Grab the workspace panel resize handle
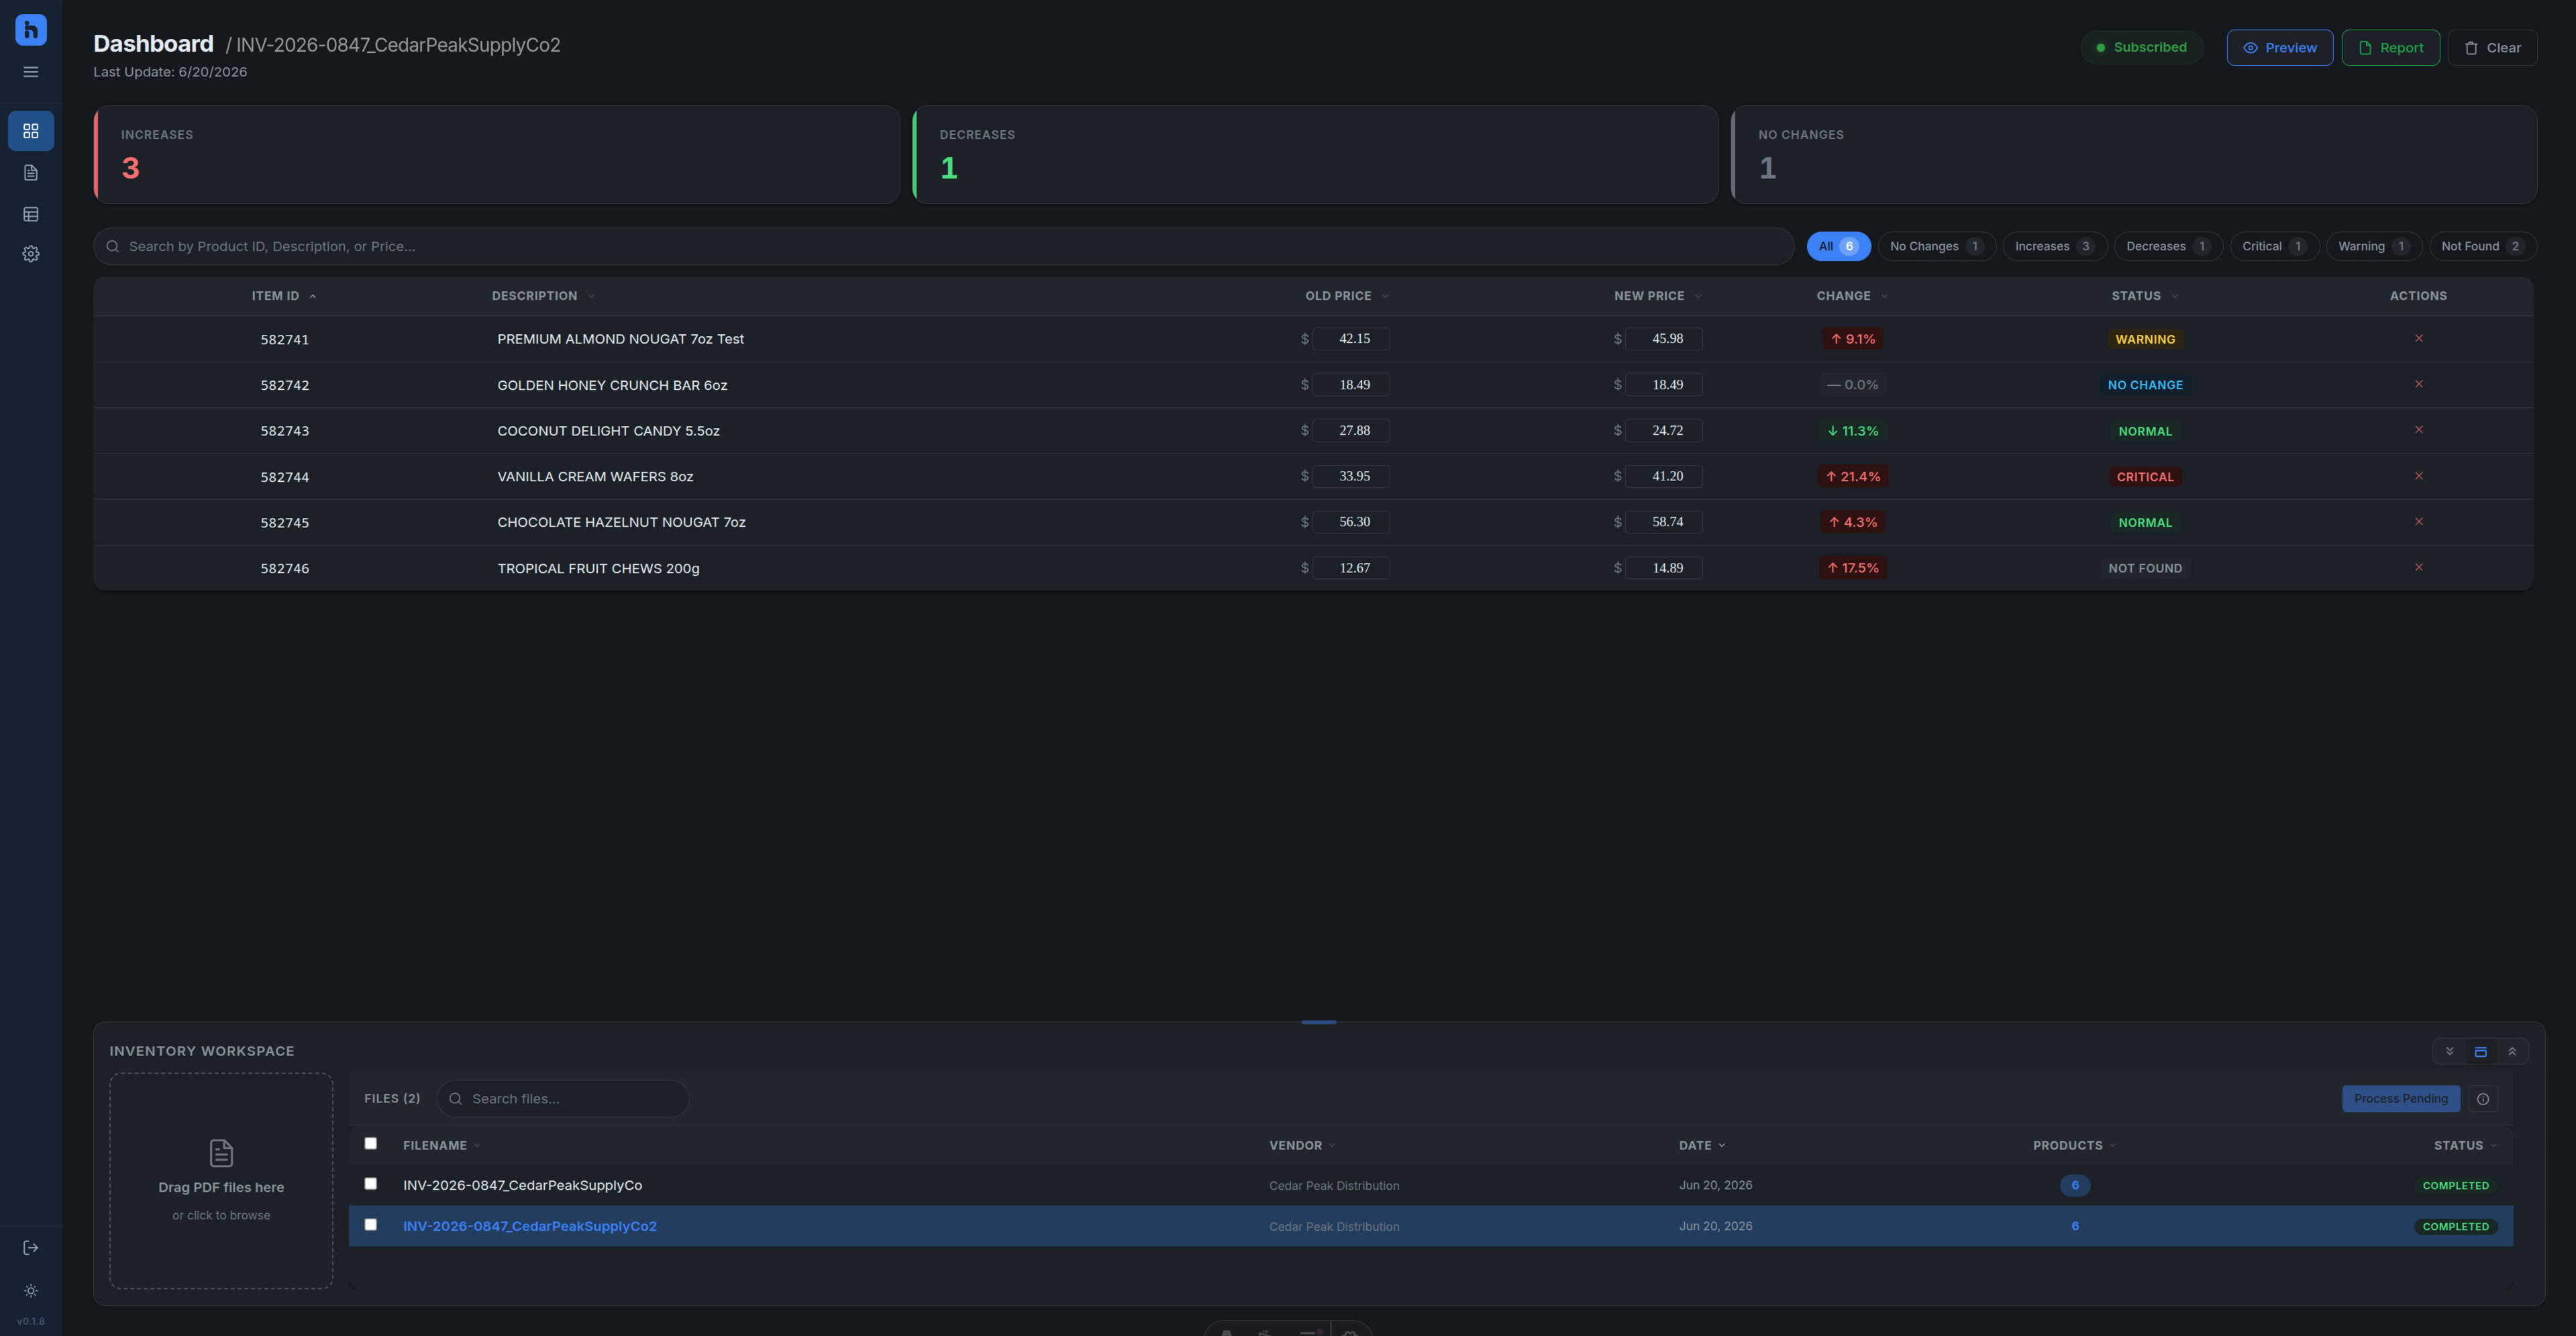Image resolution: width=2576 pixels, height=1336 pixels. [1319, 1022]
